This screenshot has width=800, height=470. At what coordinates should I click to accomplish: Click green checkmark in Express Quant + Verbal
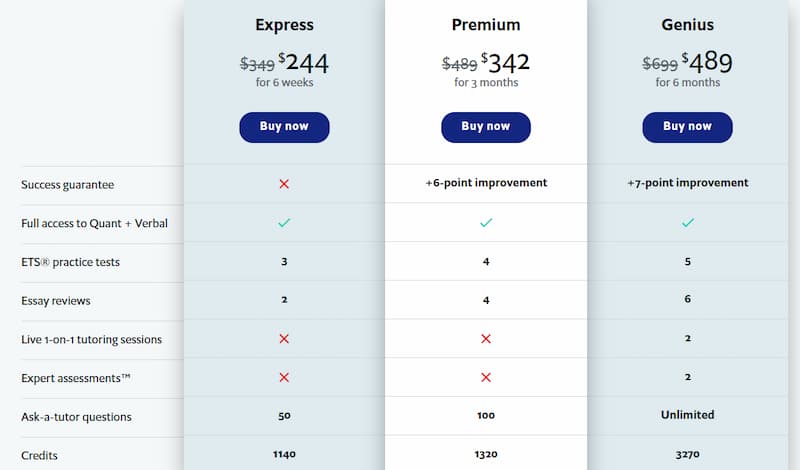point(284,222)
